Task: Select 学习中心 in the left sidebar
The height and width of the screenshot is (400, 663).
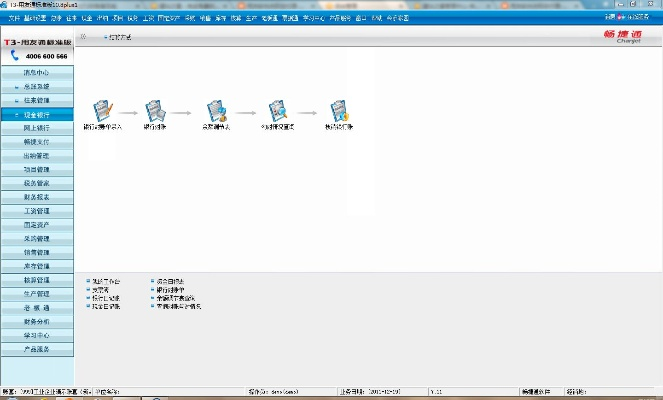Action: pos(37,336)
